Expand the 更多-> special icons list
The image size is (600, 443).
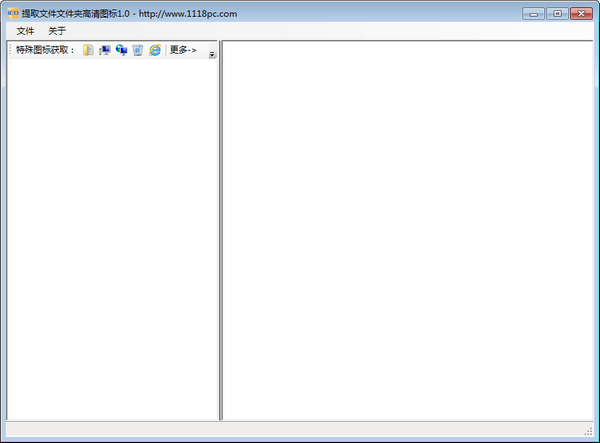(x=183, y=50)
